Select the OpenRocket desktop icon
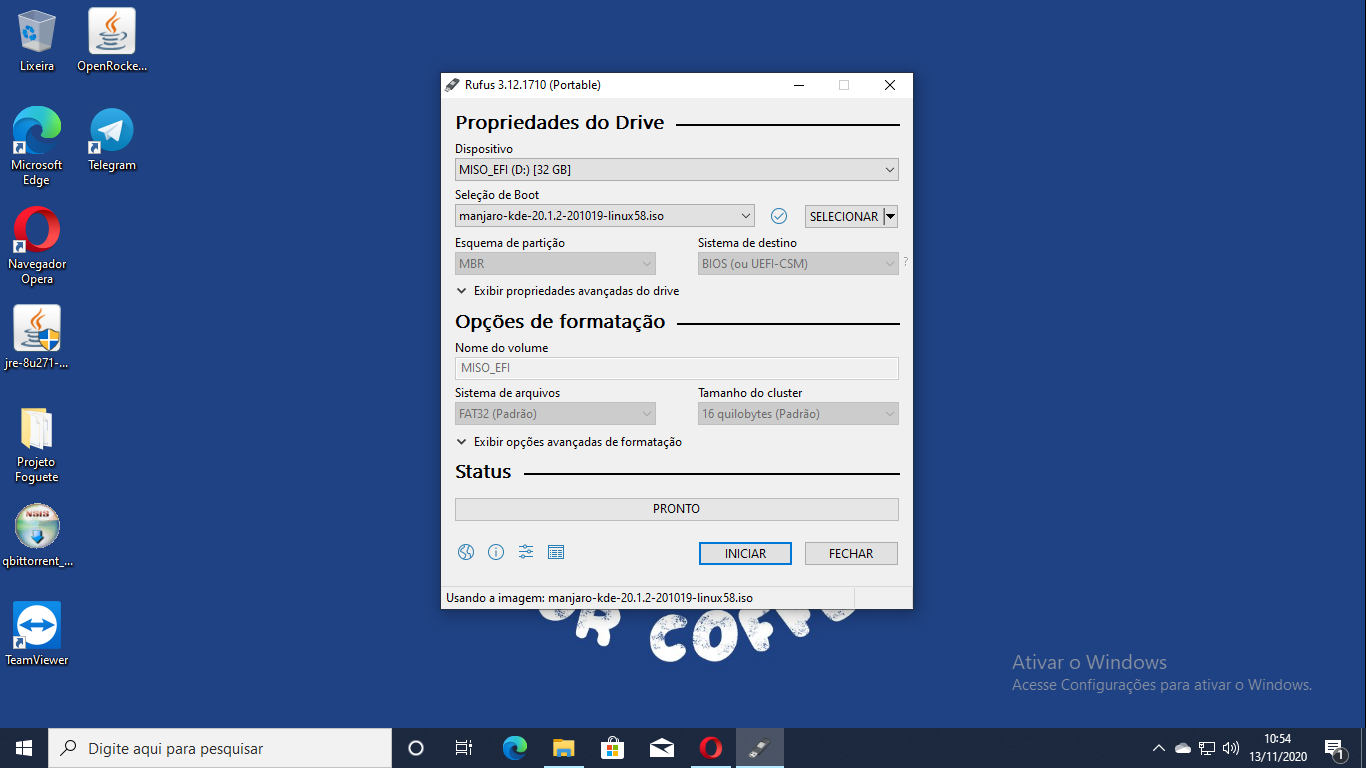This screenshot has height=768, width=1366. pos(112,41)
